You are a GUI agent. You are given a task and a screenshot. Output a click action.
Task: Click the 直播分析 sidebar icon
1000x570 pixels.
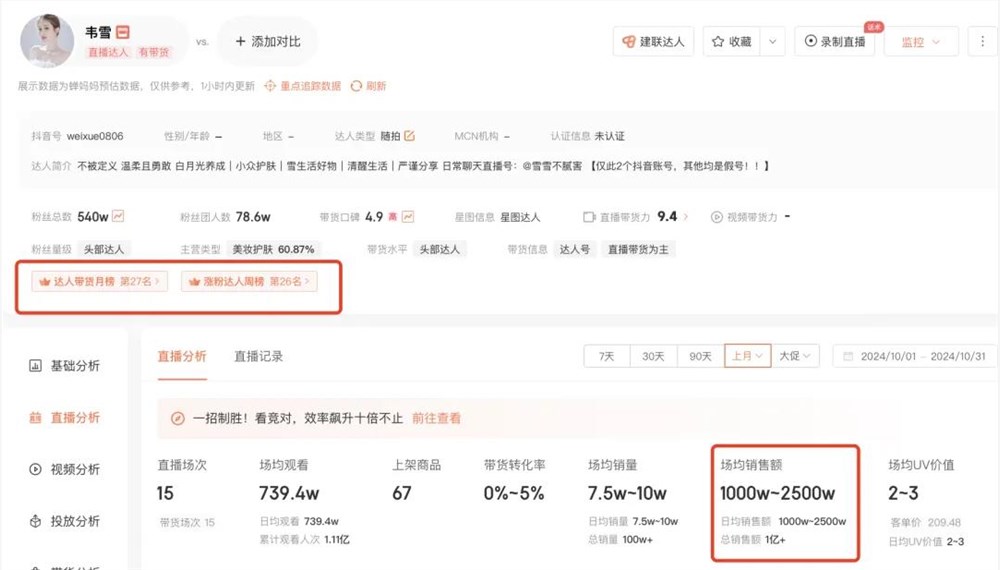coord(35,418)
